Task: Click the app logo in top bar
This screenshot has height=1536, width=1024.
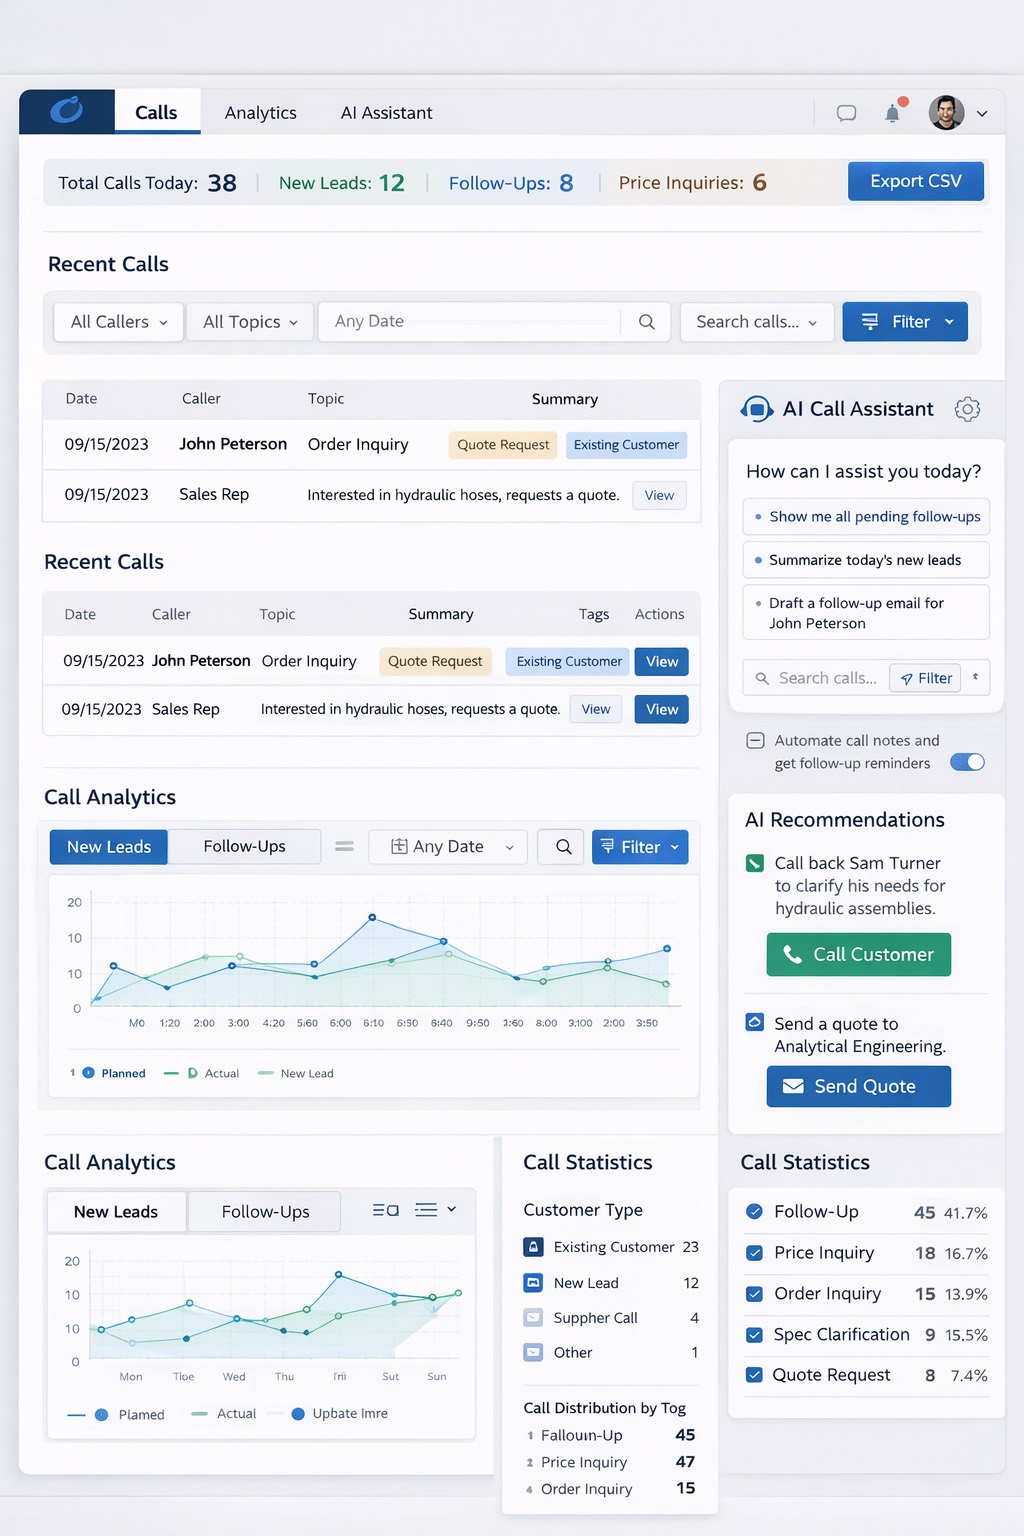Action: 67,111
